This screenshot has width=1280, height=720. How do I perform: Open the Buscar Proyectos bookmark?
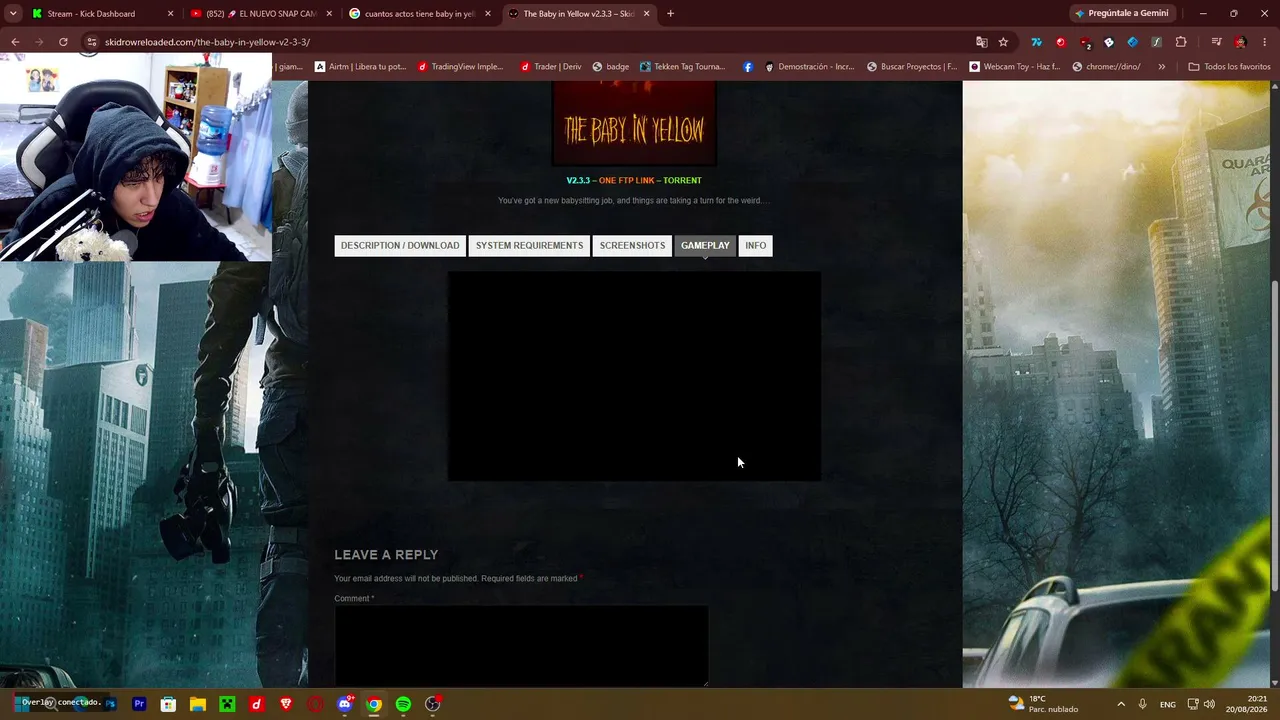tap(912, 67)
